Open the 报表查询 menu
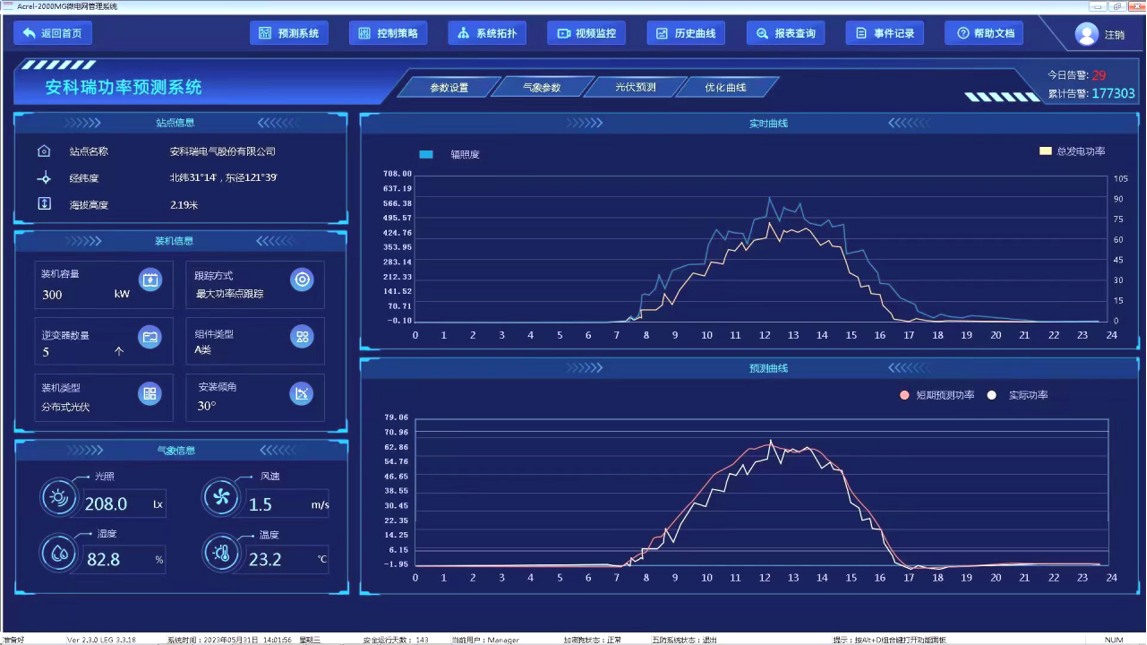This screenshot has width=1147, height=645. 786,33
